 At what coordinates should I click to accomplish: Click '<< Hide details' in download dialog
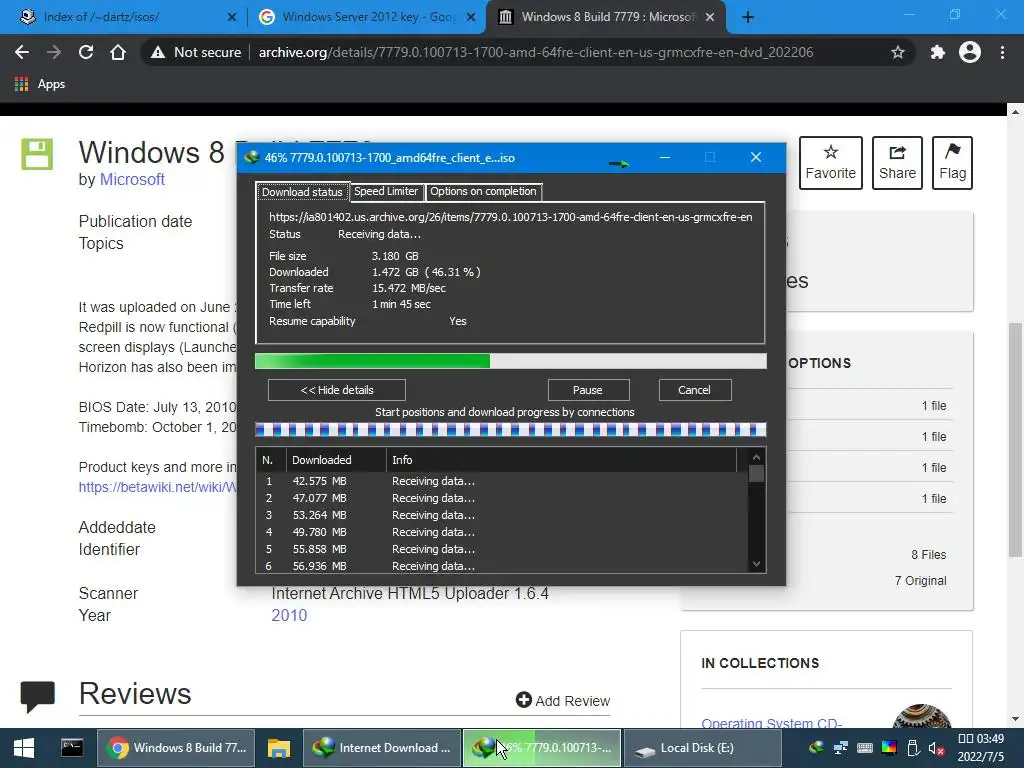[337, 390]
